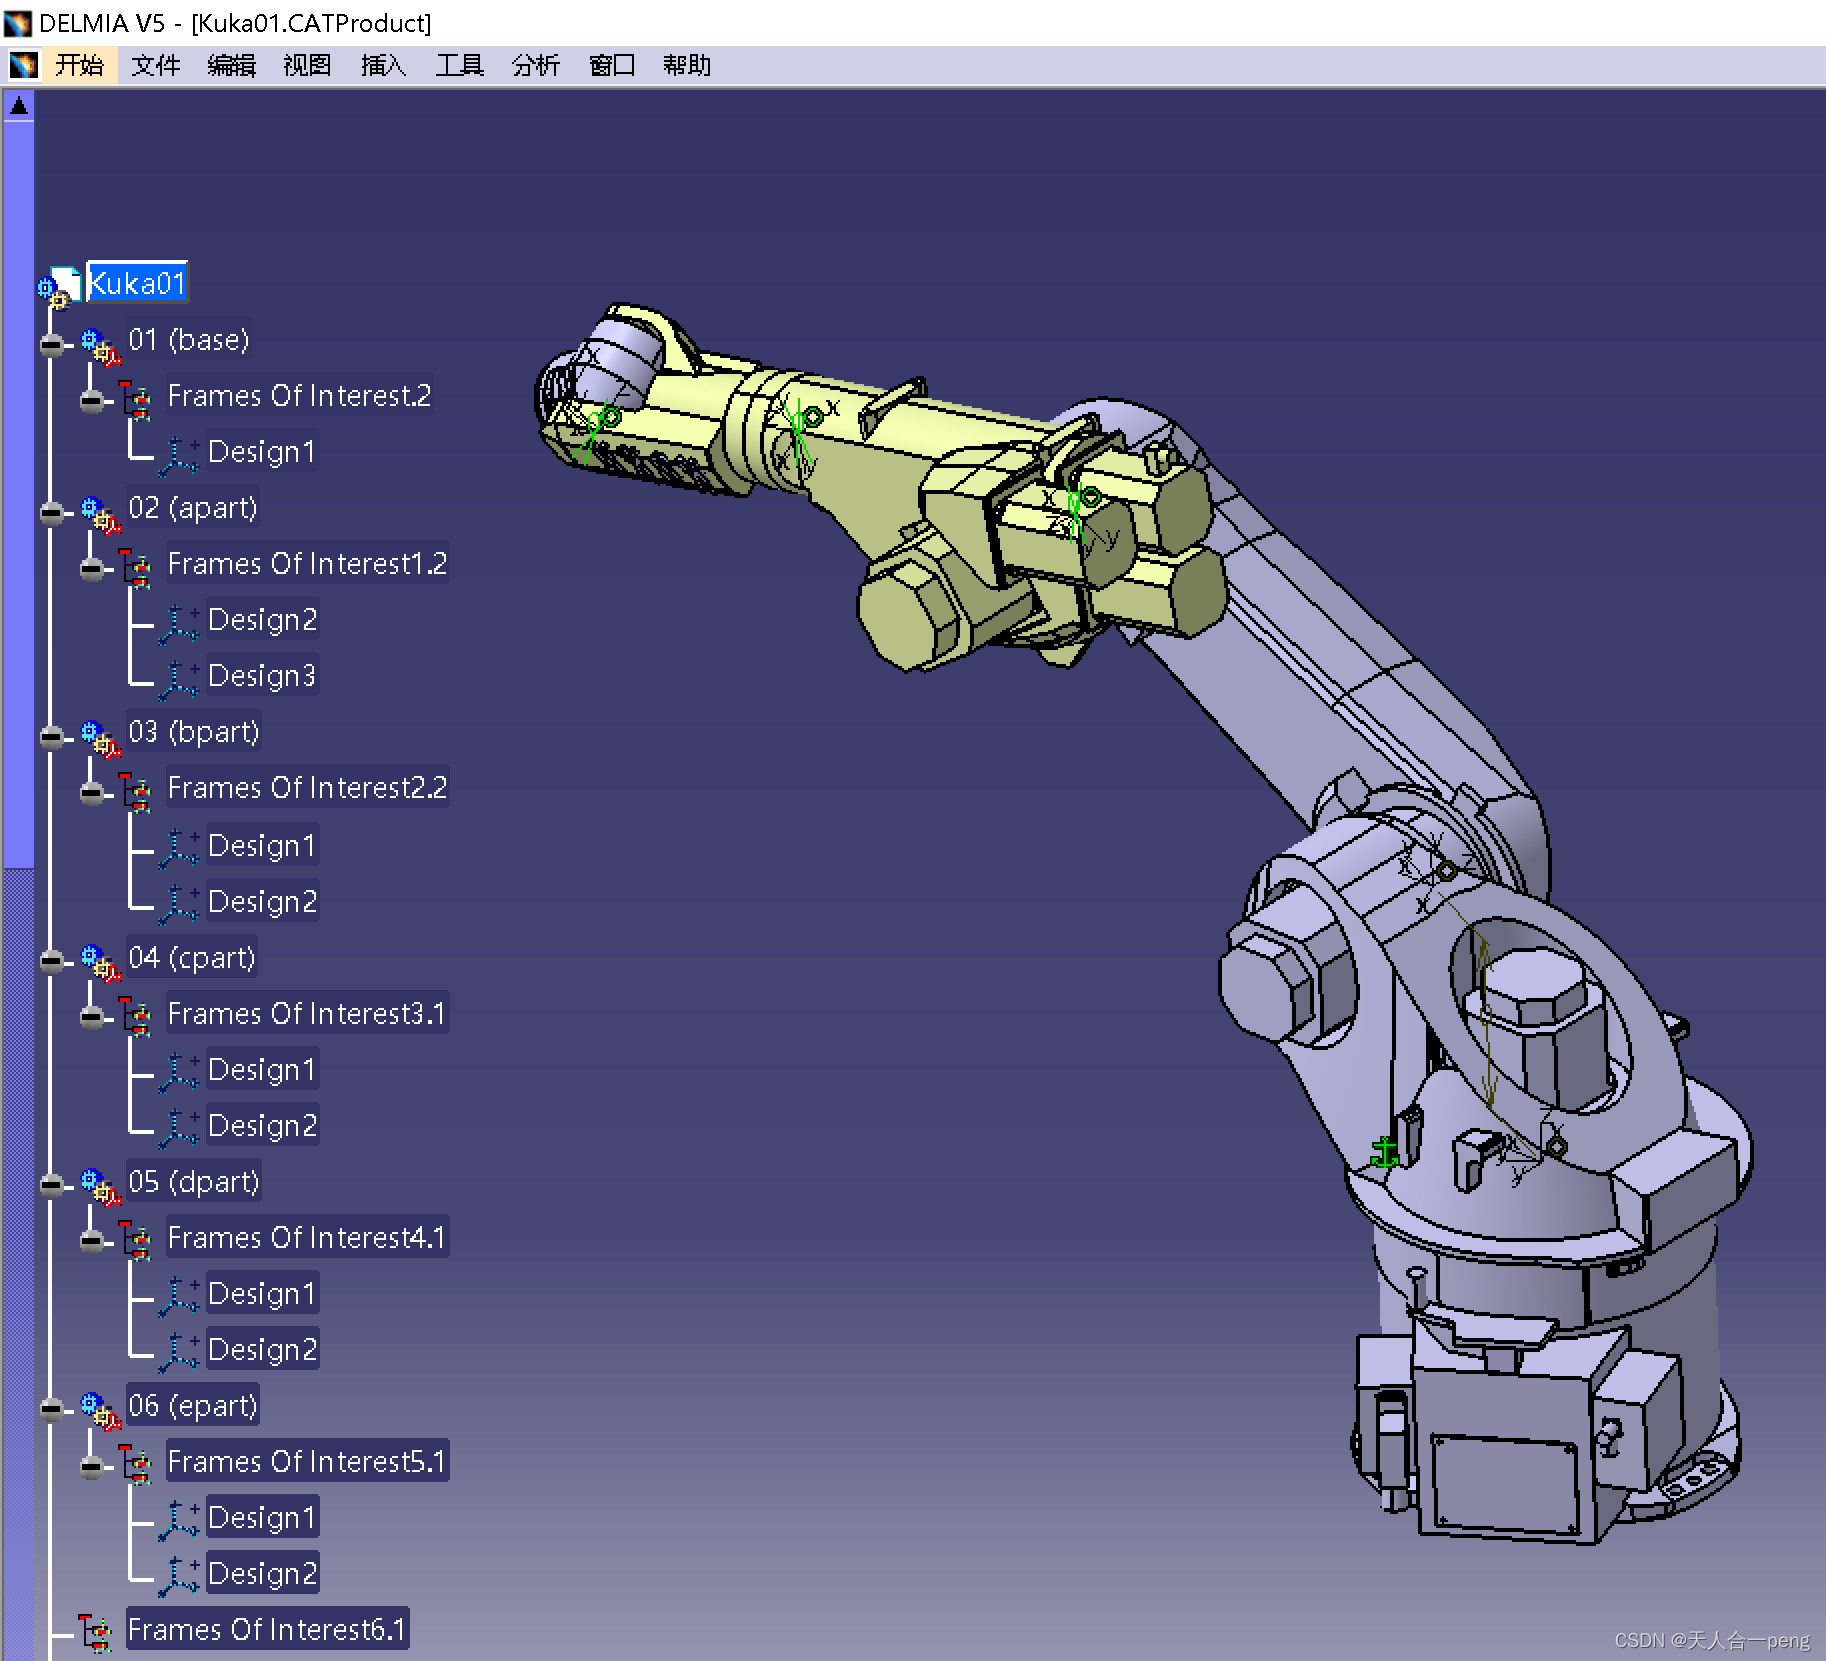Collapse the 03 (bpart) node
The width and height of the screenshot is (1826, 1661).
[52, 736]
